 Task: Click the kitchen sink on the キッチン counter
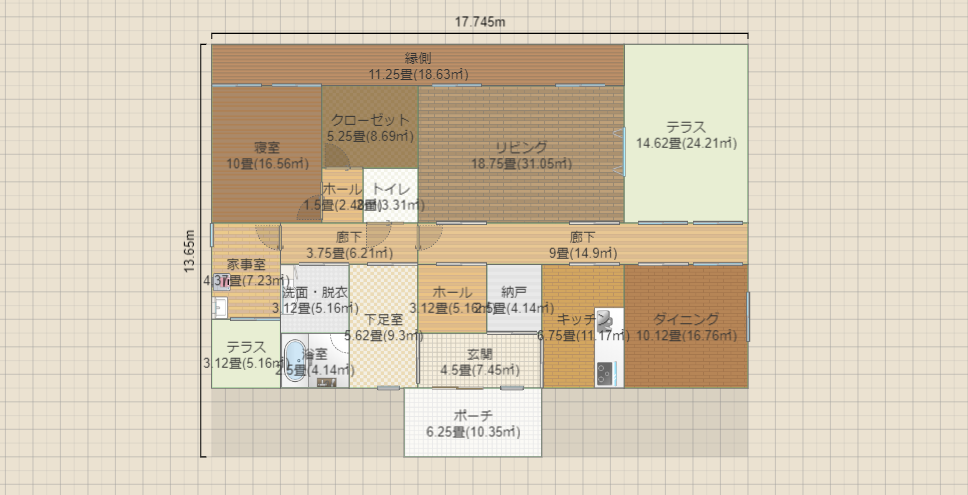point(604,320)
